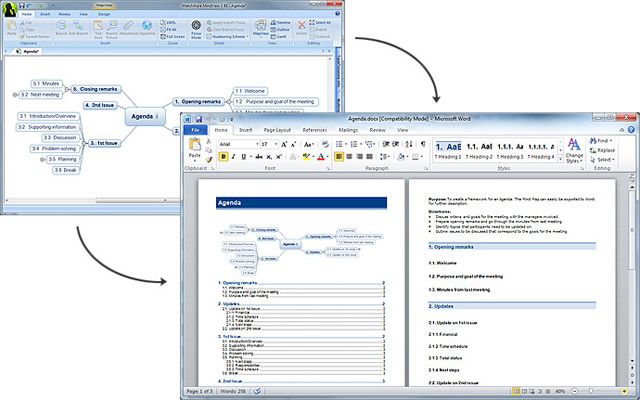Click the Cut scissors icon in Word
The width and height of the screenshot is (640, 400).
click(209, 141)
